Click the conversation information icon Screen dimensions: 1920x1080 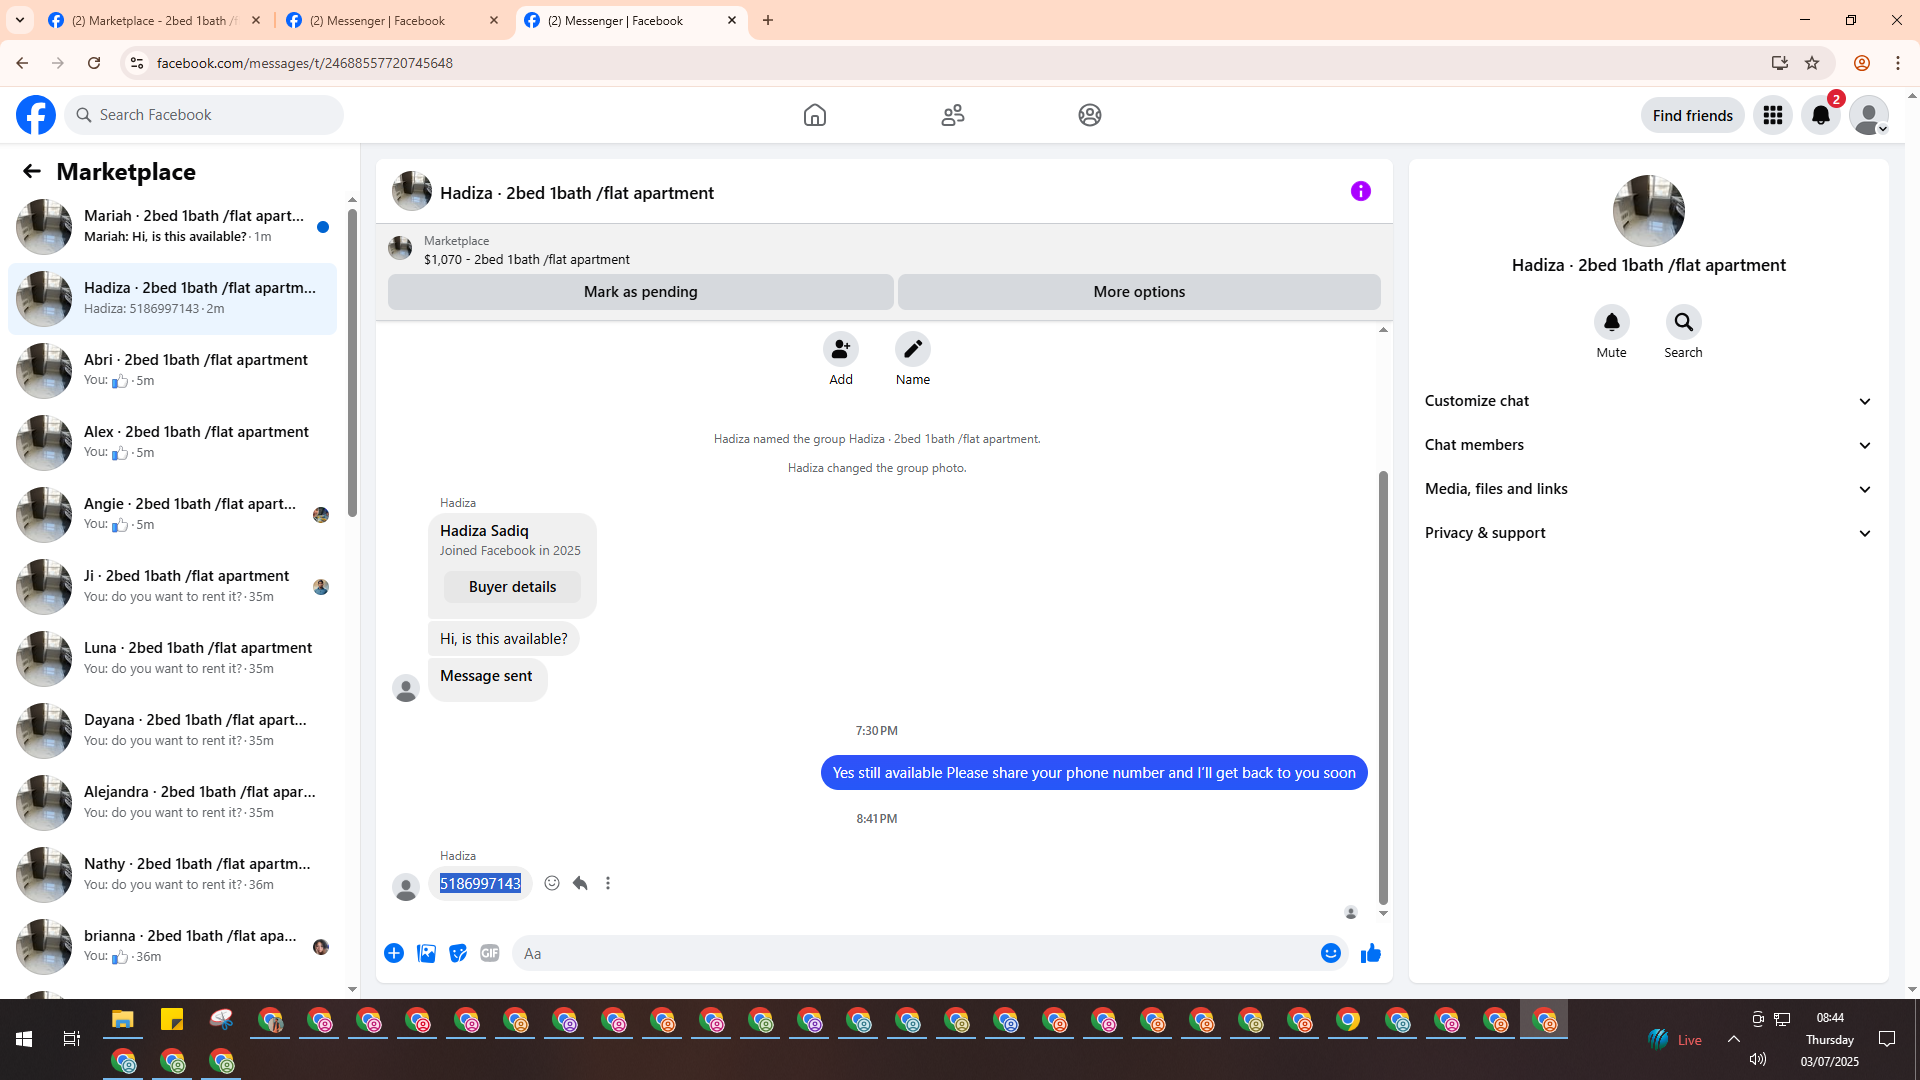[x=1360, y=191]
